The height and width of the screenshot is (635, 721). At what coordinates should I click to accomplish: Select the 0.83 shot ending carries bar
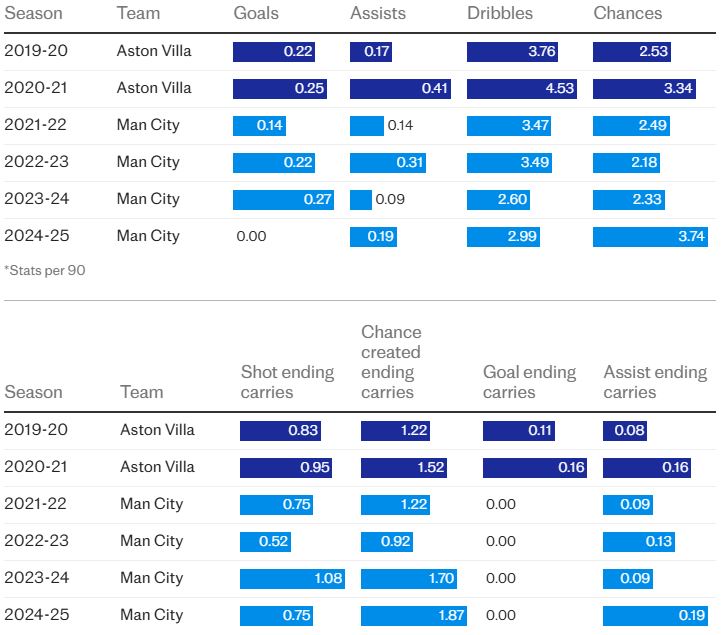(x=280, y=431)
